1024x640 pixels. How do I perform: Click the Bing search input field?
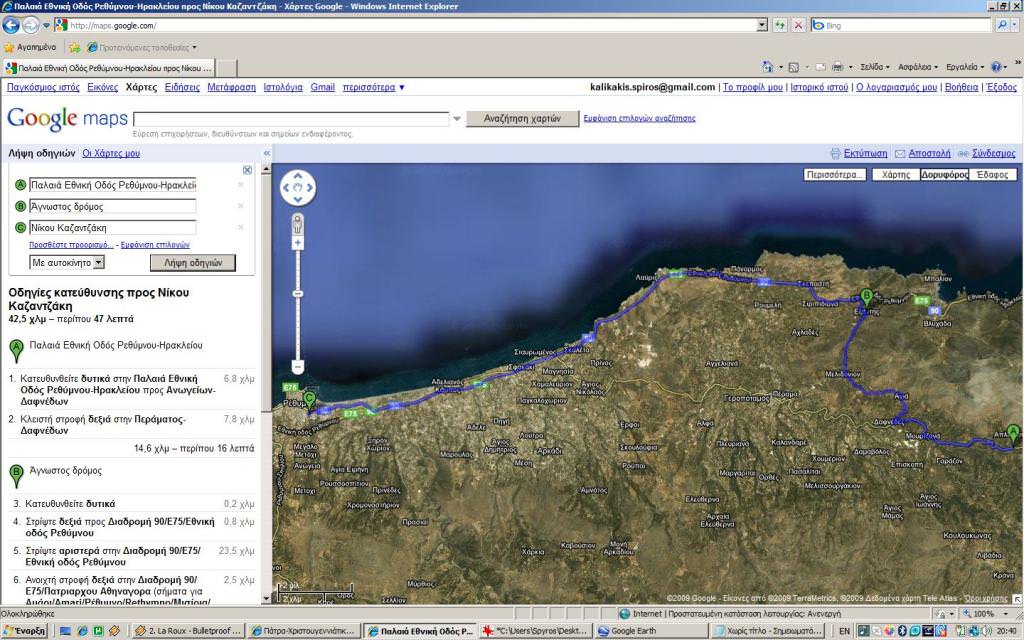[901, 25]
